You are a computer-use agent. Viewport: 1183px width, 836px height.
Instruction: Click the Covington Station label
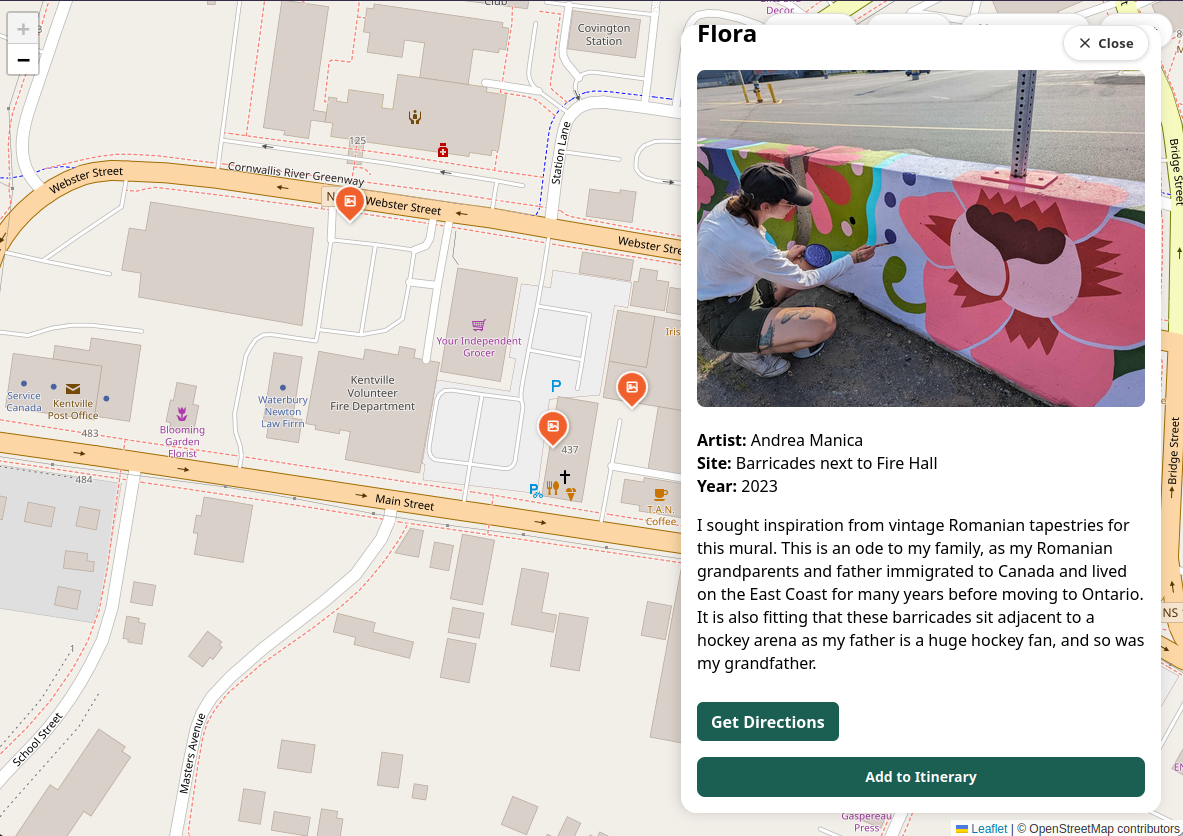[x=604, y=35]
